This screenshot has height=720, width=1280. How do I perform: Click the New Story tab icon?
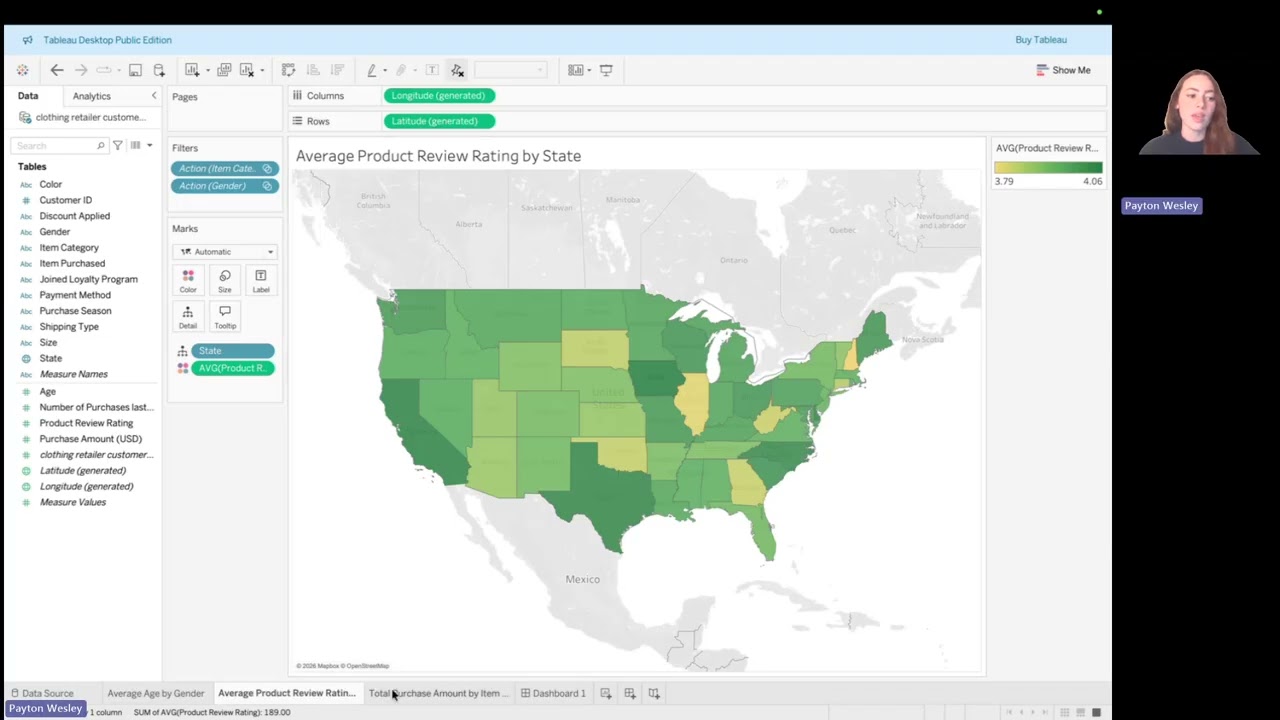(x=654, y=693)
